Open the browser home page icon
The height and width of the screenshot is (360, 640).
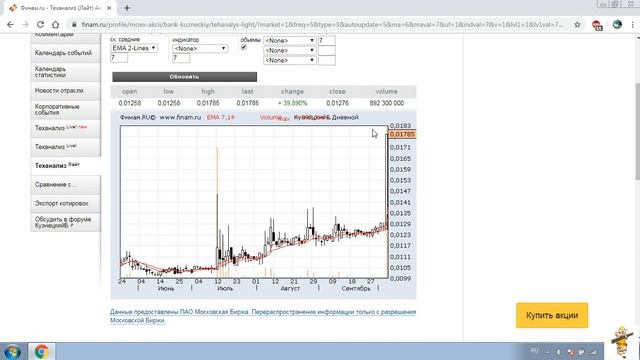[56, 24]
